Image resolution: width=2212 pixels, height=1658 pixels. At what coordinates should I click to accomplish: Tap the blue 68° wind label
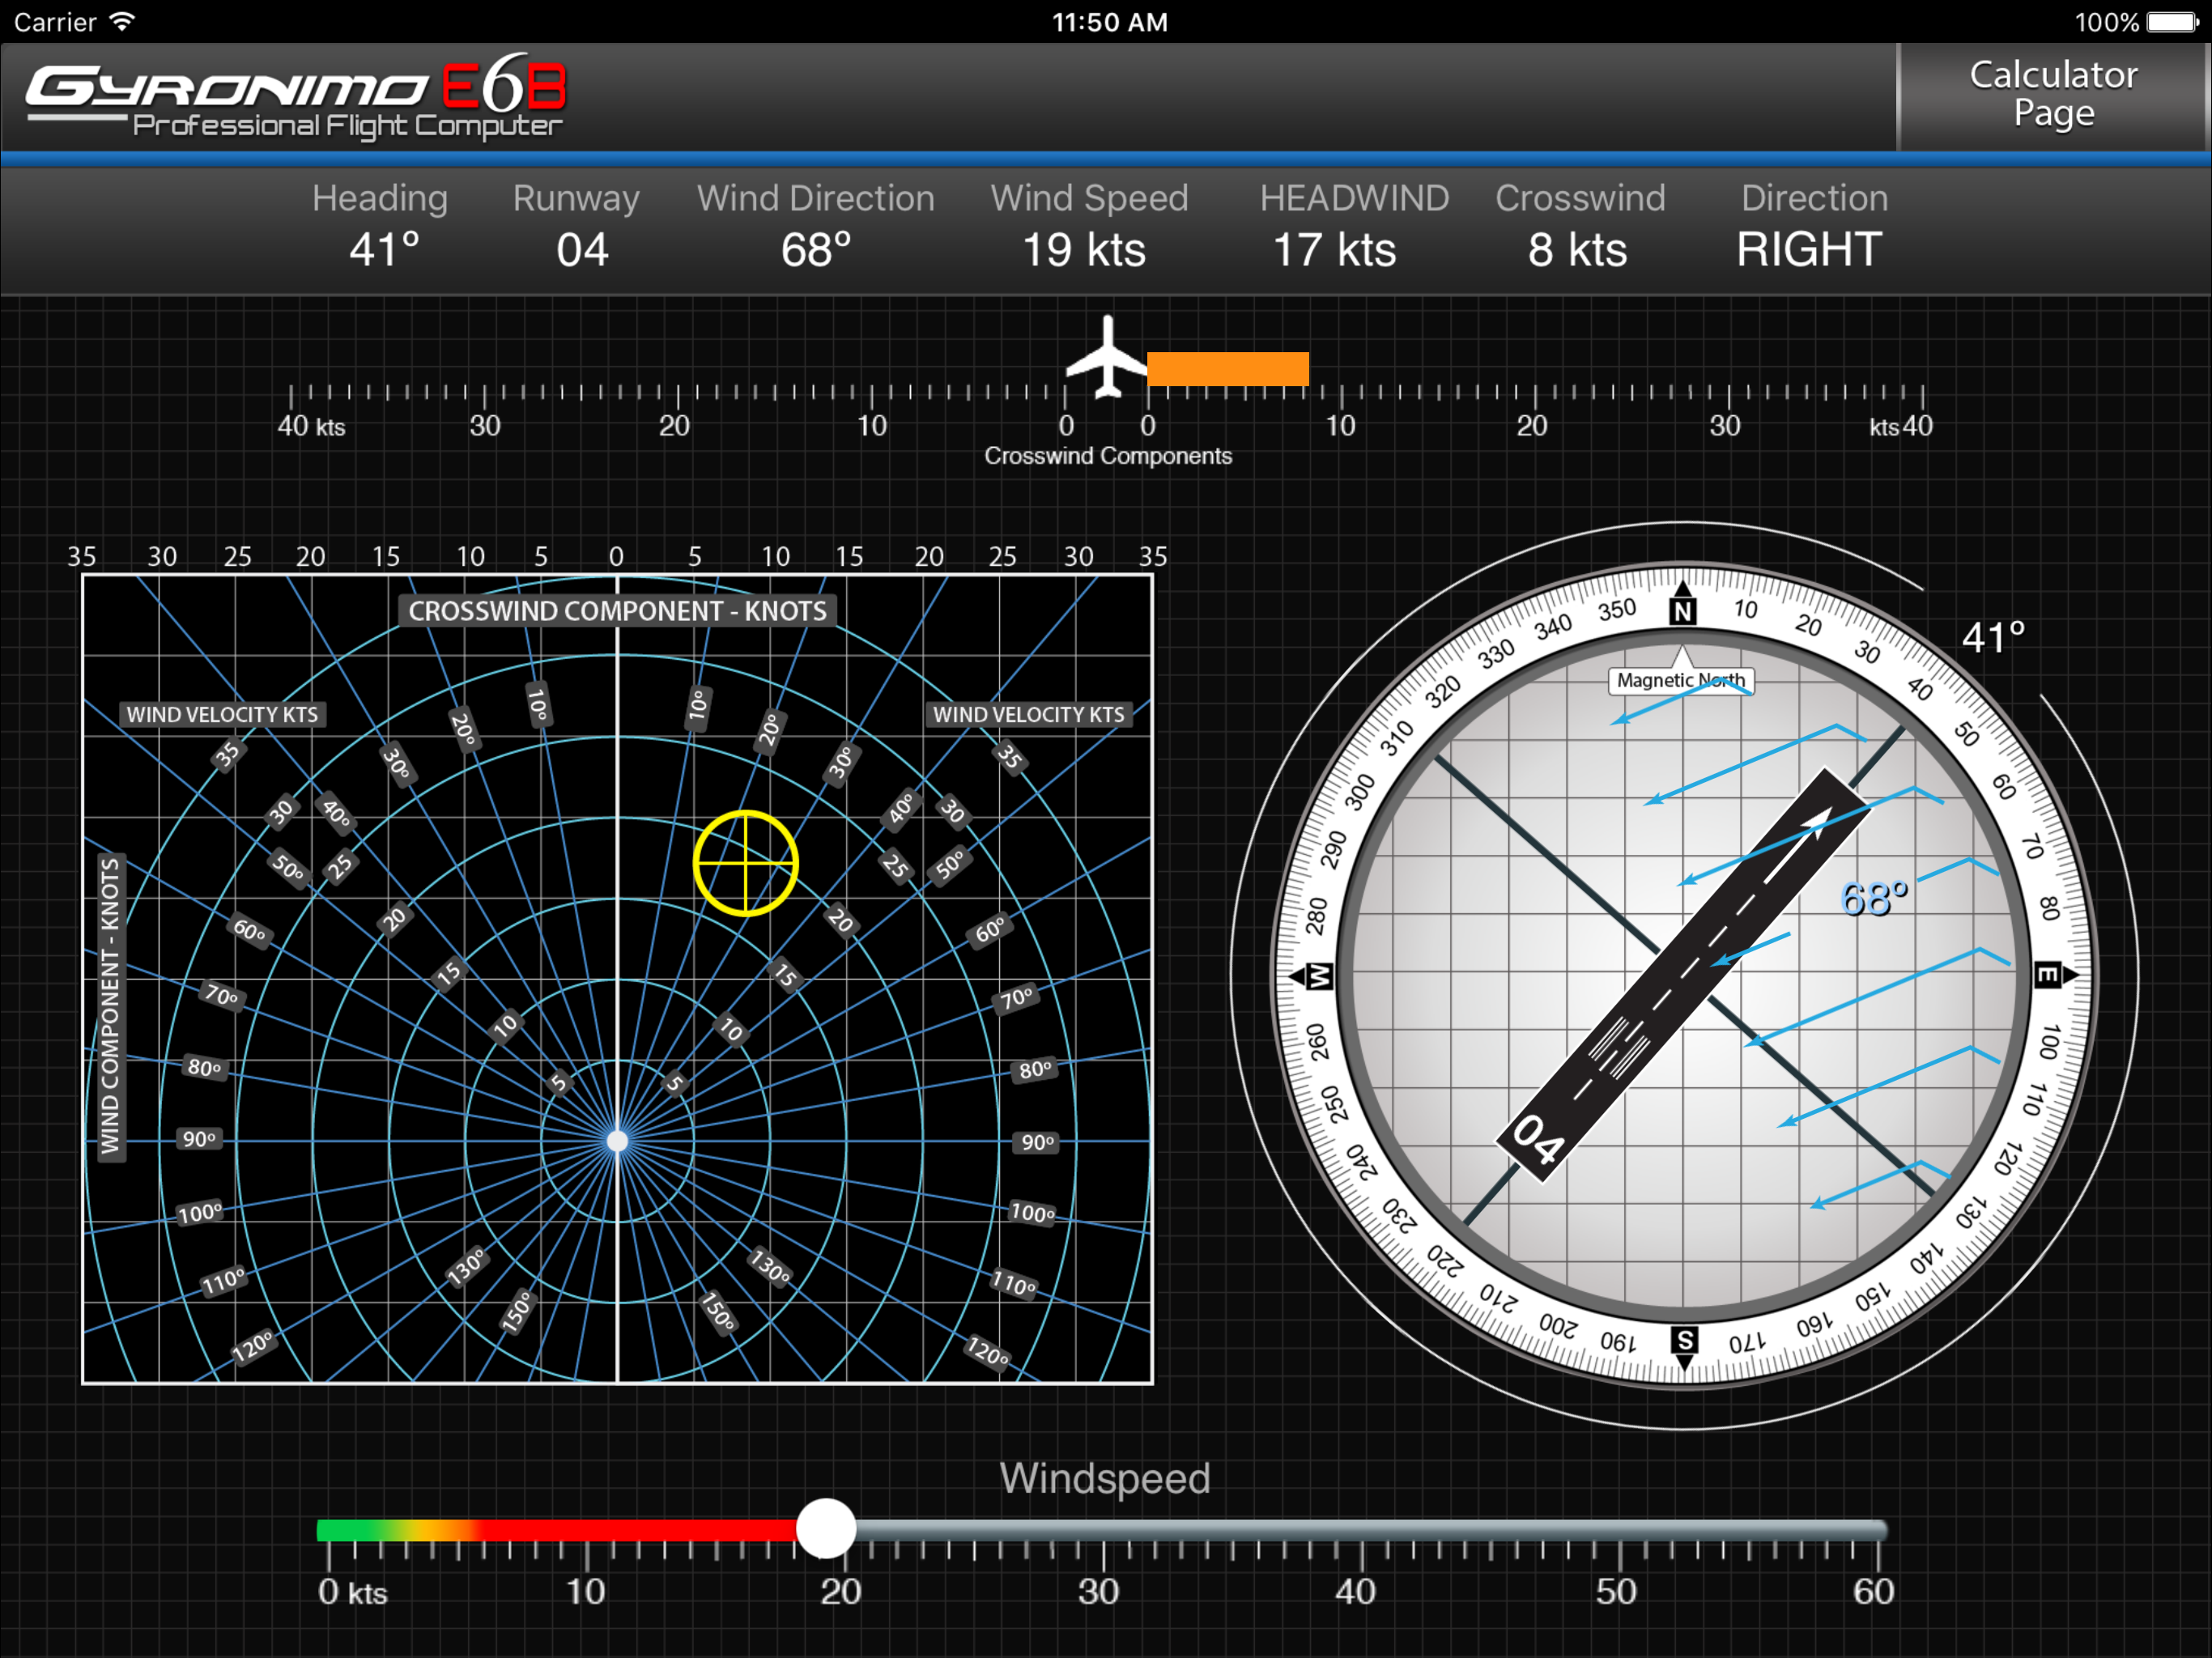click(1874, 898)
